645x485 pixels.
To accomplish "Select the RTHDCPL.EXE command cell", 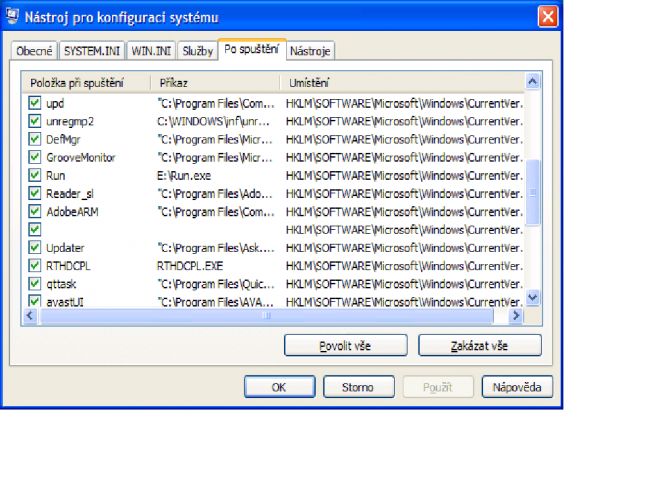I will (190, 266).
